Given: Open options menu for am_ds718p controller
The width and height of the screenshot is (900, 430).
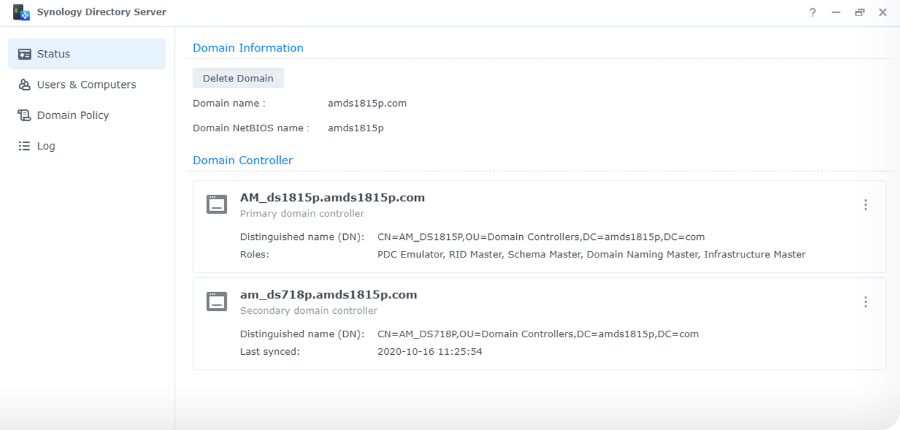Looking at the screenshot, I should click(x=866, y=301).
